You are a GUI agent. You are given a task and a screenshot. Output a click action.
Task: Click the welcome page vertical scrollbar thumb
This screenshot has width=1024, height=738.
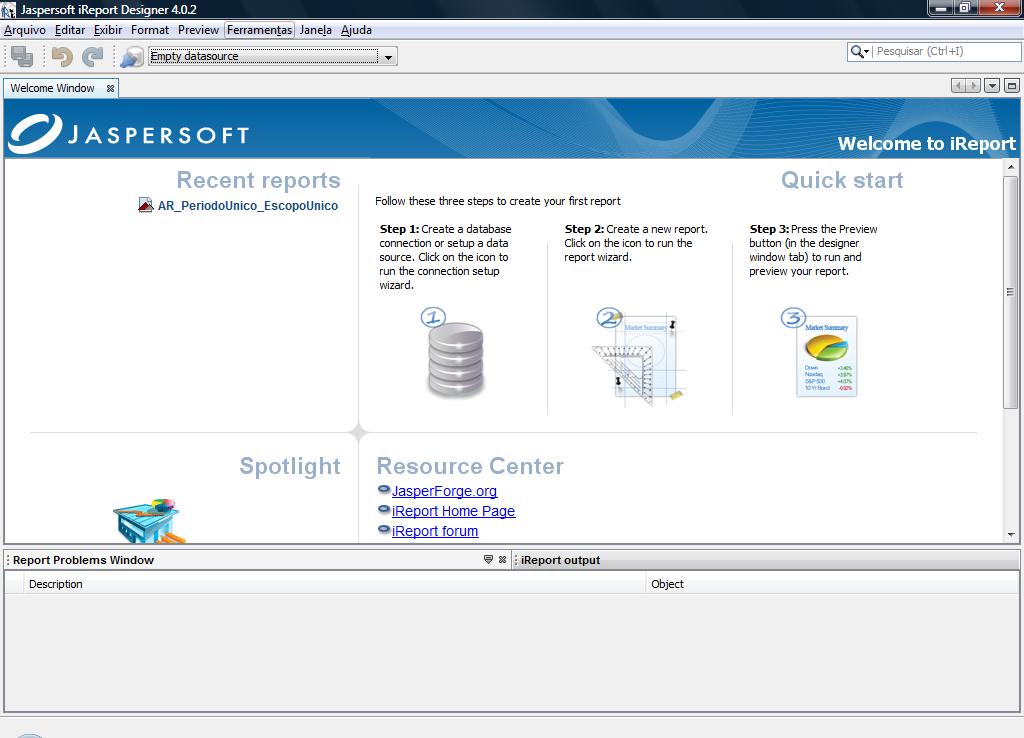pos(1011,292)
